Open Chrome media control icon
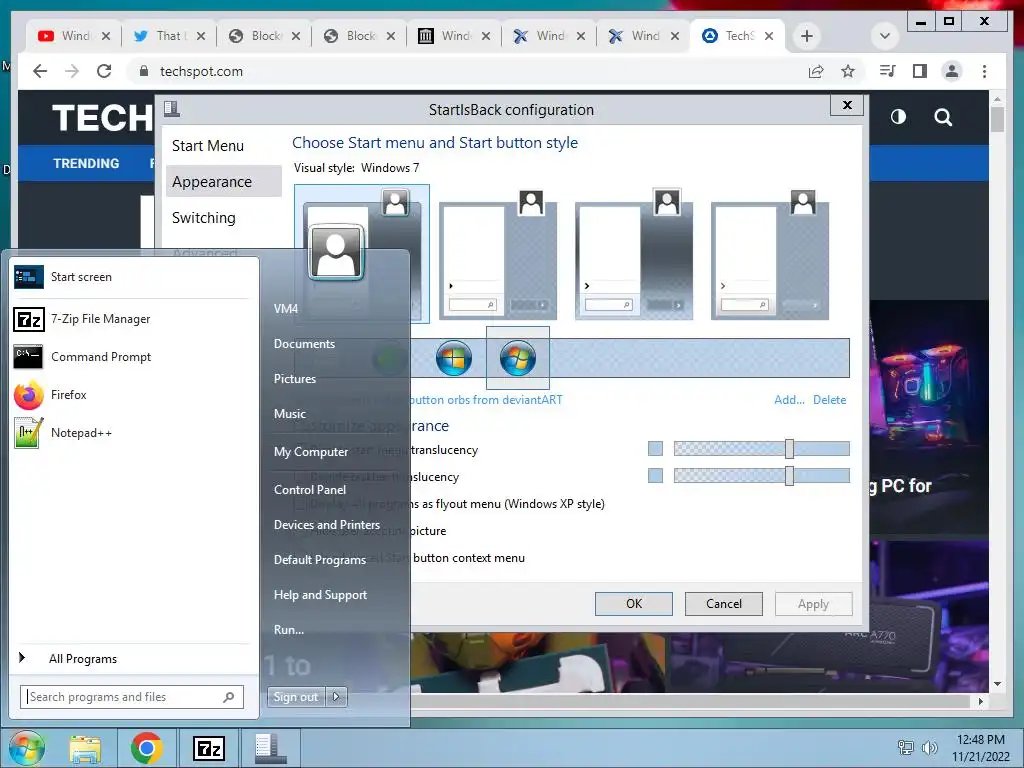The height and width of the screenshot is (768, 1024). [x=888, y=71]
